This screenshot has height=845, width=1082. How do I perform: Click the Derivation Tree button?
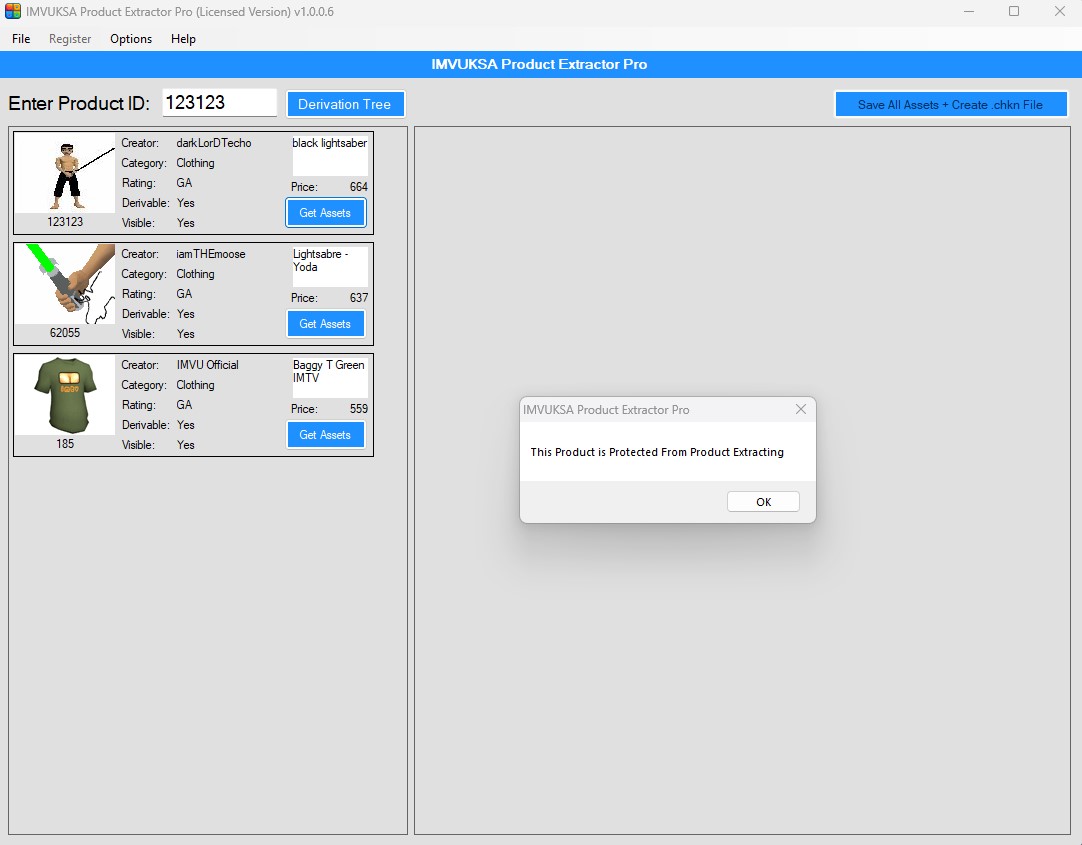pos(345,104)
